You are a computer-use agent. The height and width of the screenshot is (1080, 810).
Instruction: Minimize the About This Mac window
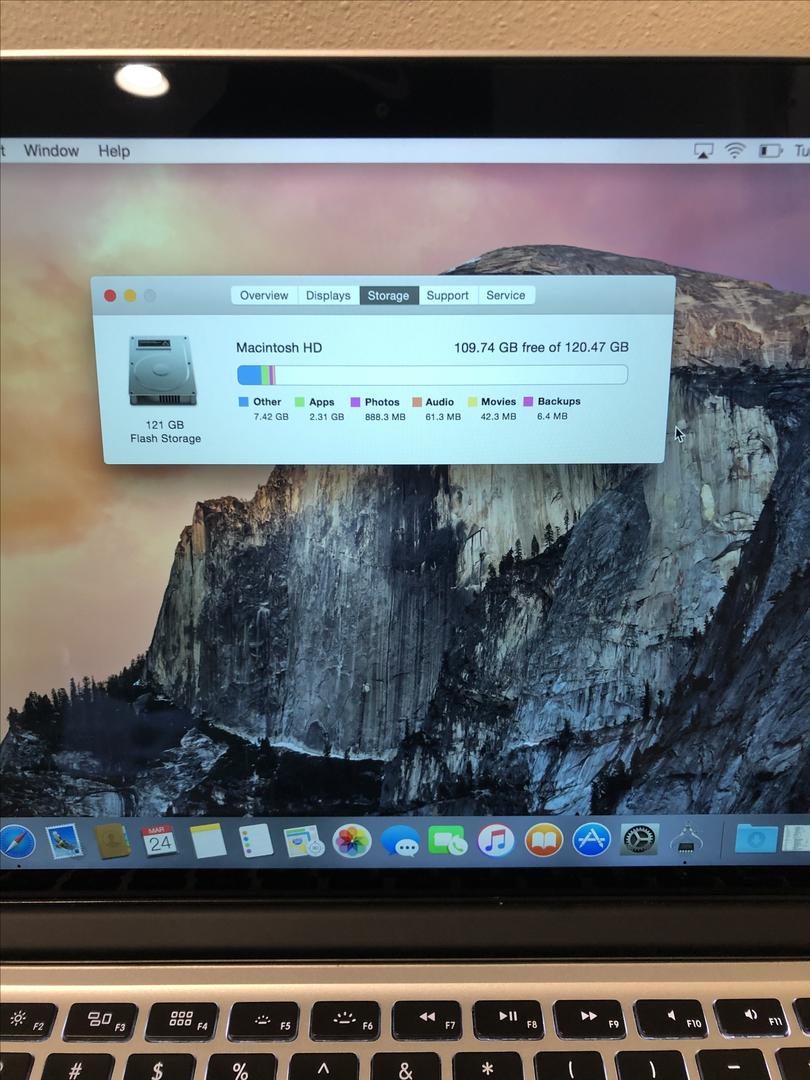[x=130, y=295]
